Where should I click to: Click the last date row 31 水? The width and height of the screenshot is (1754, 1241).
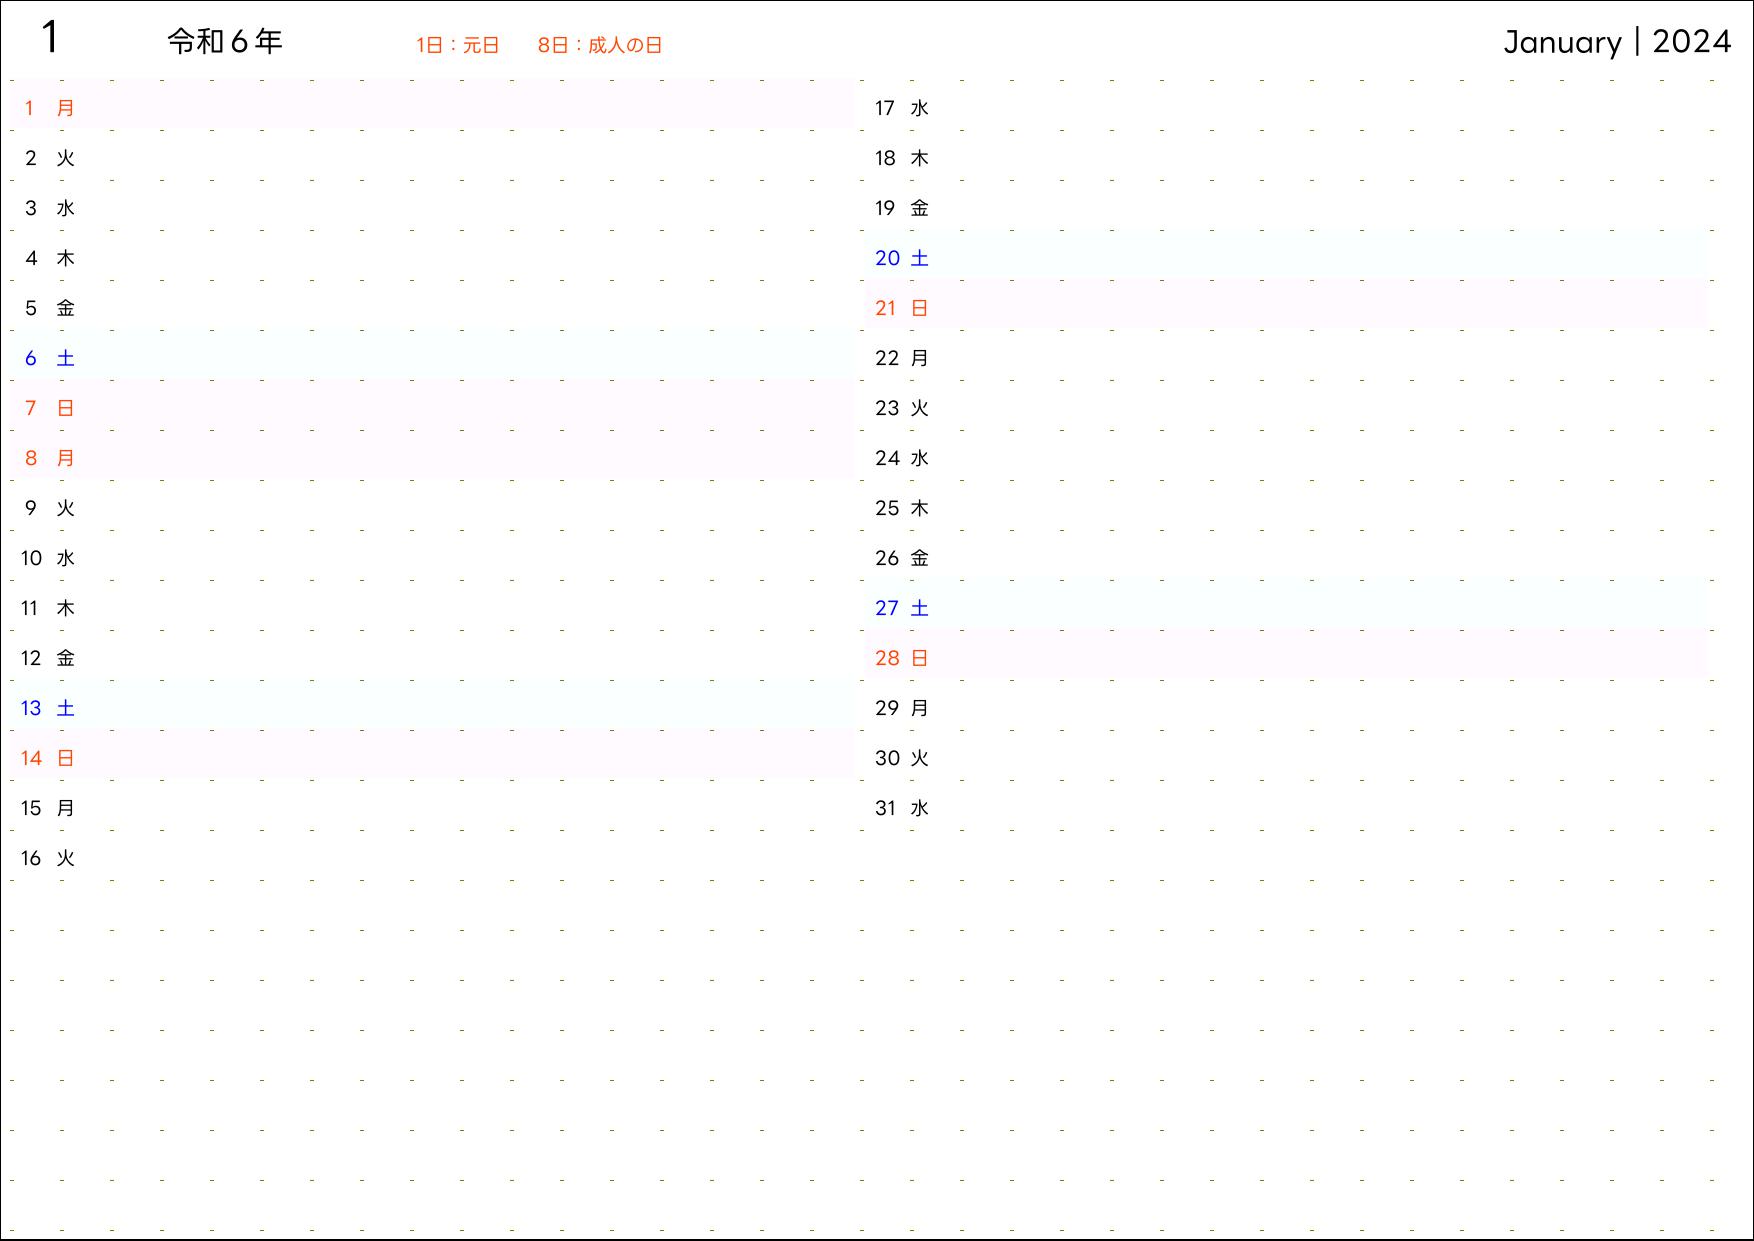tap(1287, 805)
